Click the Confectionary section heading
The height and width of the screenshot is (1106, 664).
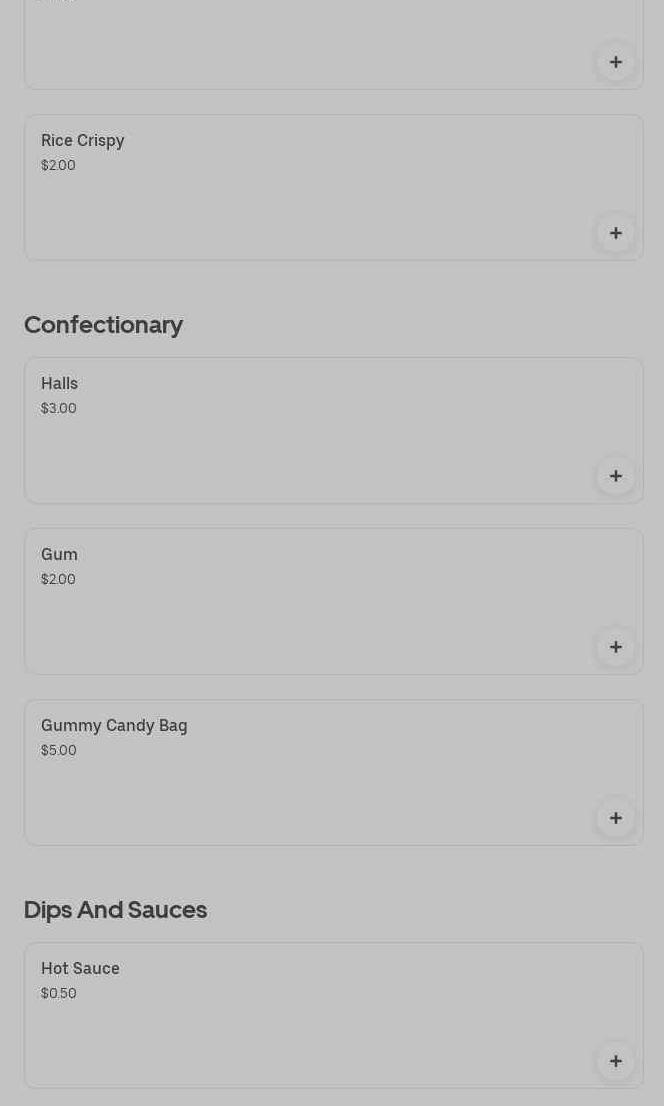pyautogui.click(x=103, y=324)
